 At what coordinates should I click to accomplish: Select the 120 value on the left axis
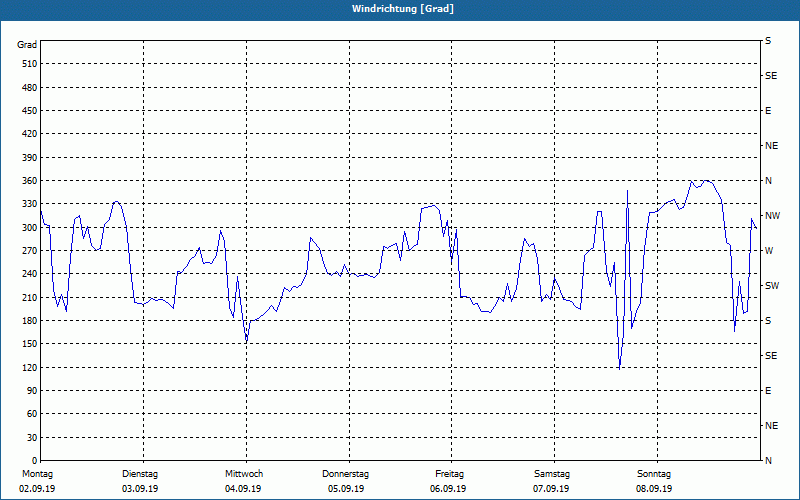[x=30, y=367]
